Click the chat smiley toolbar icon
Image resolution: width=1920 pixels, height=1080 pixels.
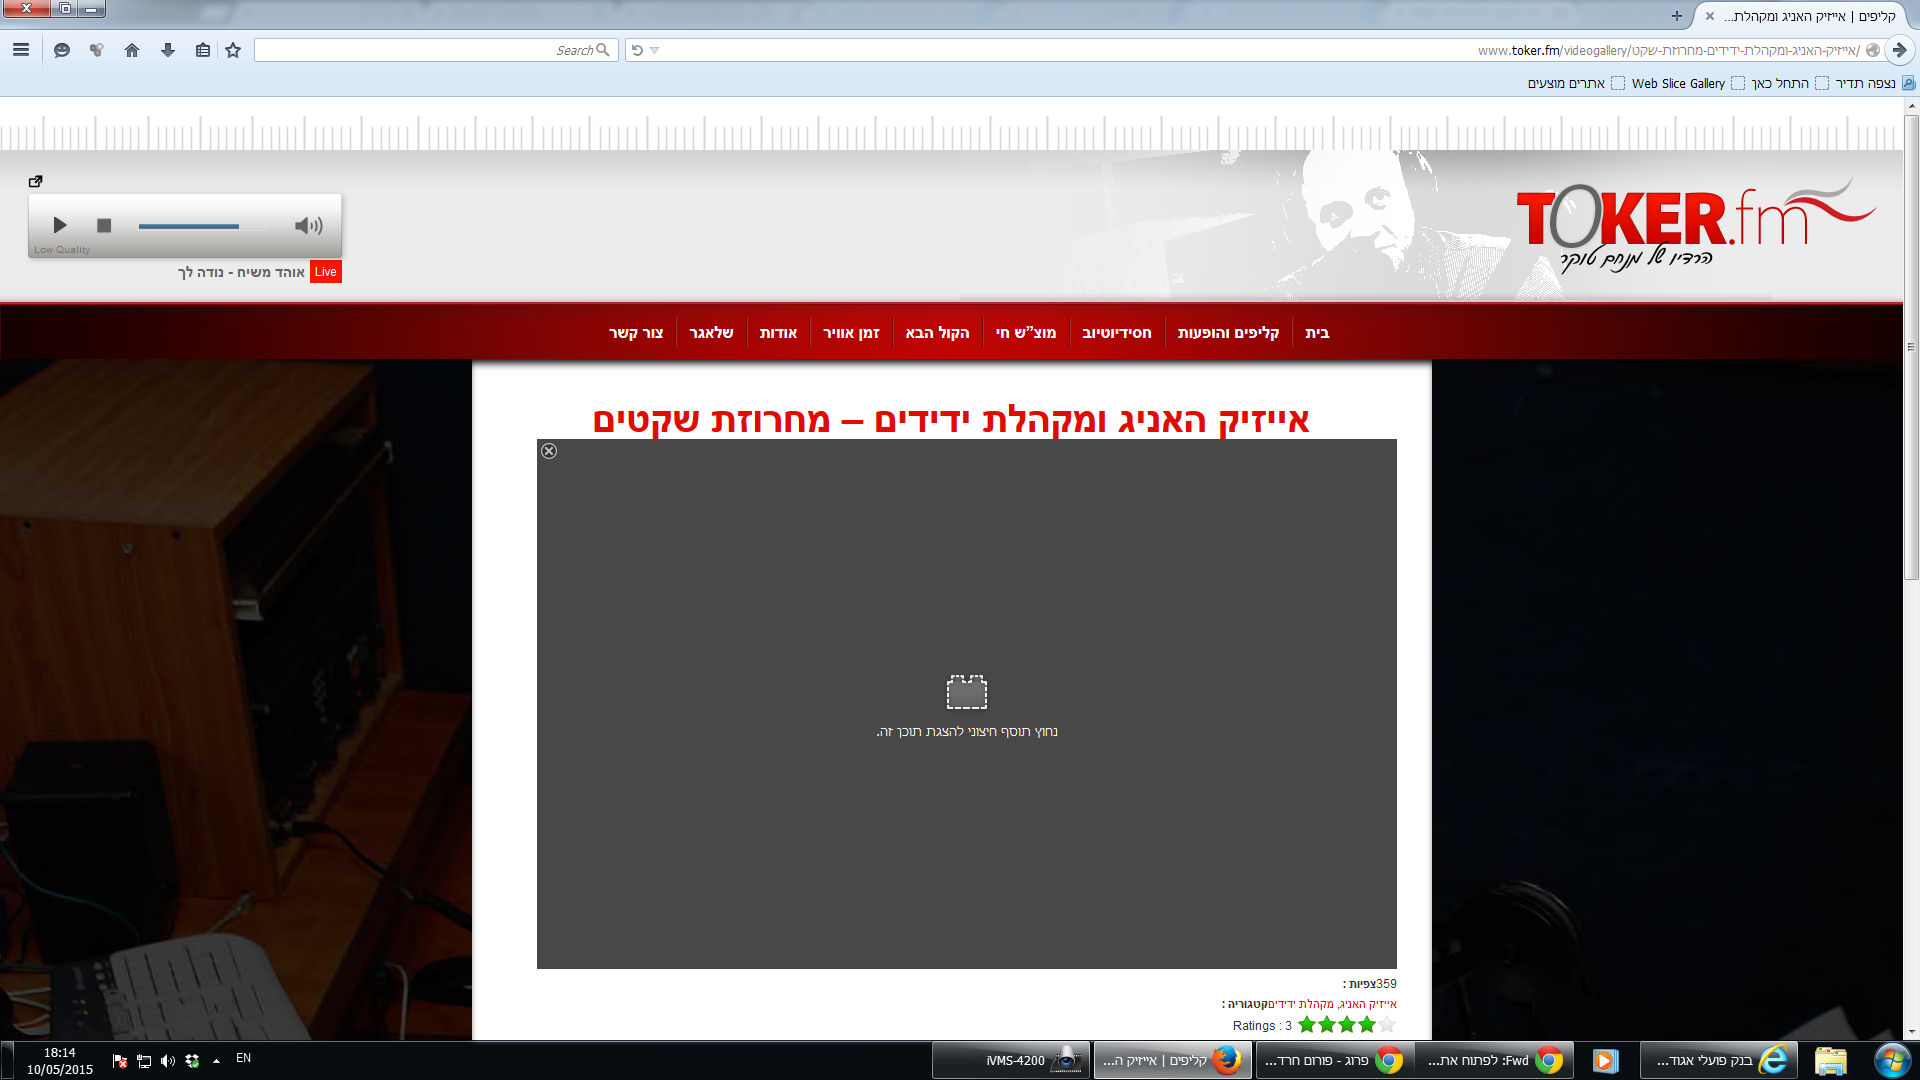(x=62, y=50)
